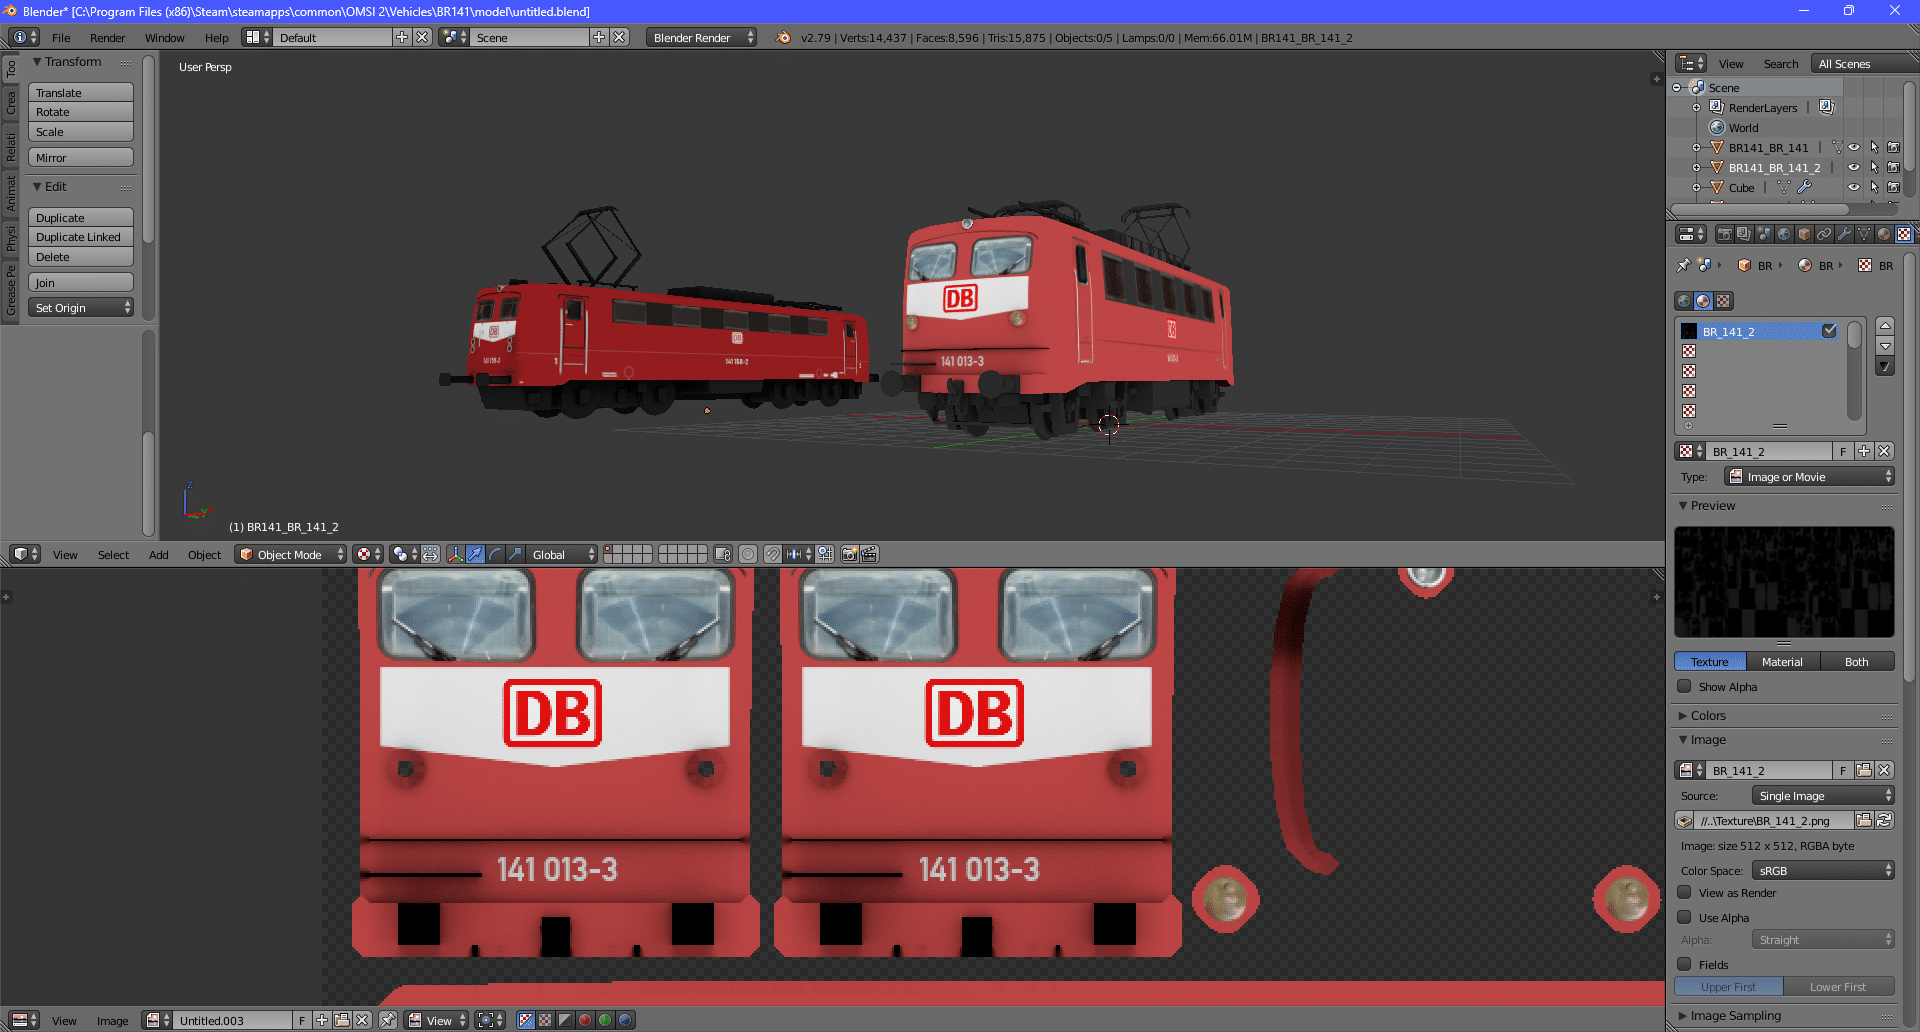The width and height of the screenshot is (1920, 1032).
Task: Open the Color Space sRGB dropdown
Action: 1823,871
